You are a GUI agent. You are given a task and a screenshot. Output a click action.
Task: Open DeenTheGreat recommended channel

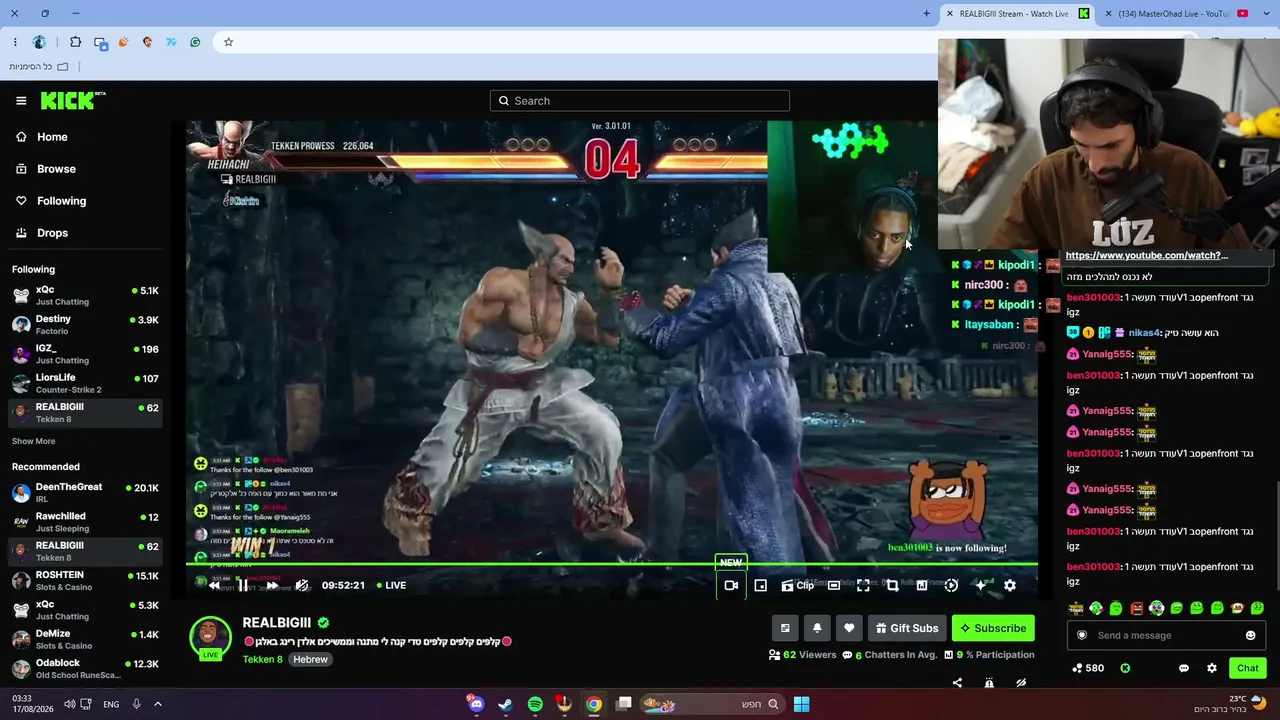[85, 492]
